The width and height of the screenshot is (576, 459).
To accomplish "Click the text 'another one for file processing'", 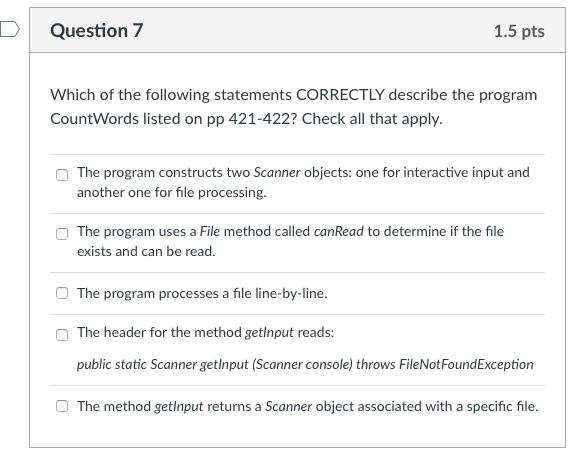I will point(172,192).
